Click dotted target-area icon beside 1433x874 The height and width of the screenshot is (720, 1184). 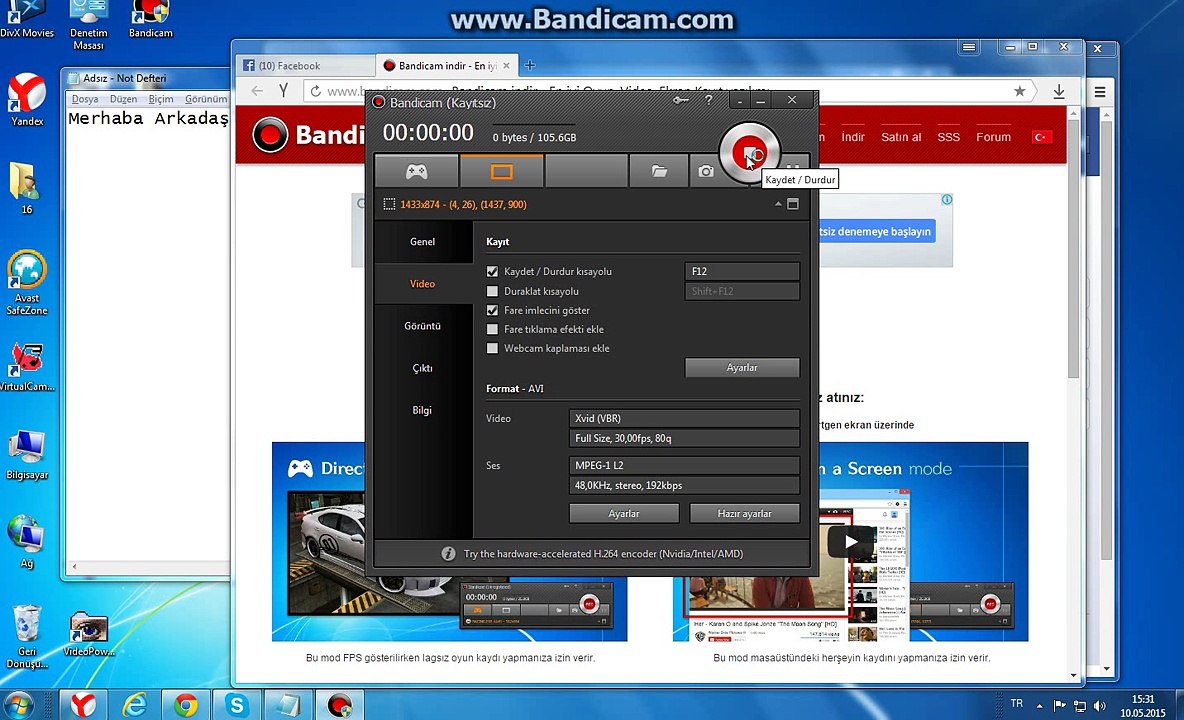[x=389, y=205]
